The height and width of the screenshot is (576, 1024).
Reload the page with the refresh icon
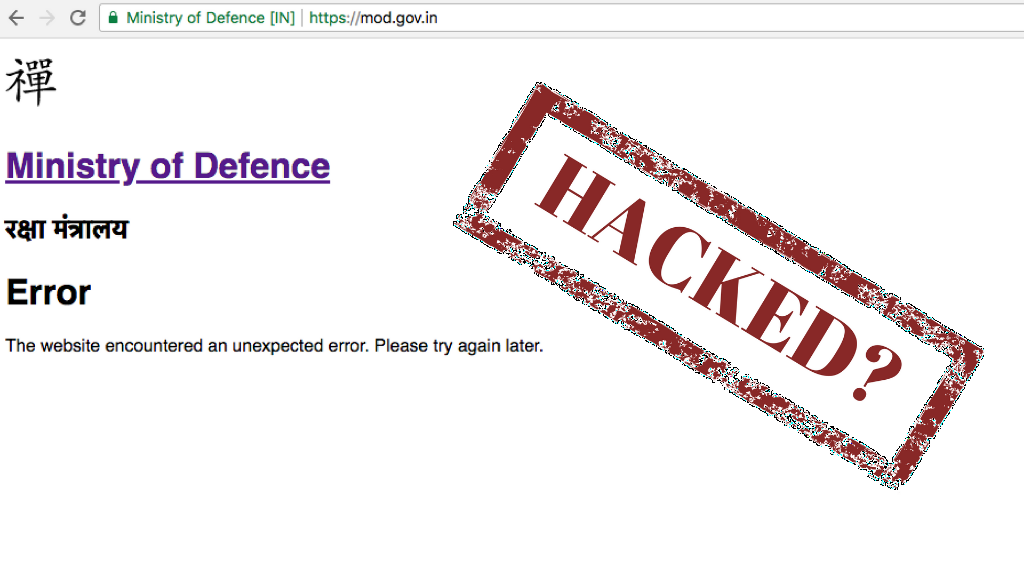tap(78, 18)
